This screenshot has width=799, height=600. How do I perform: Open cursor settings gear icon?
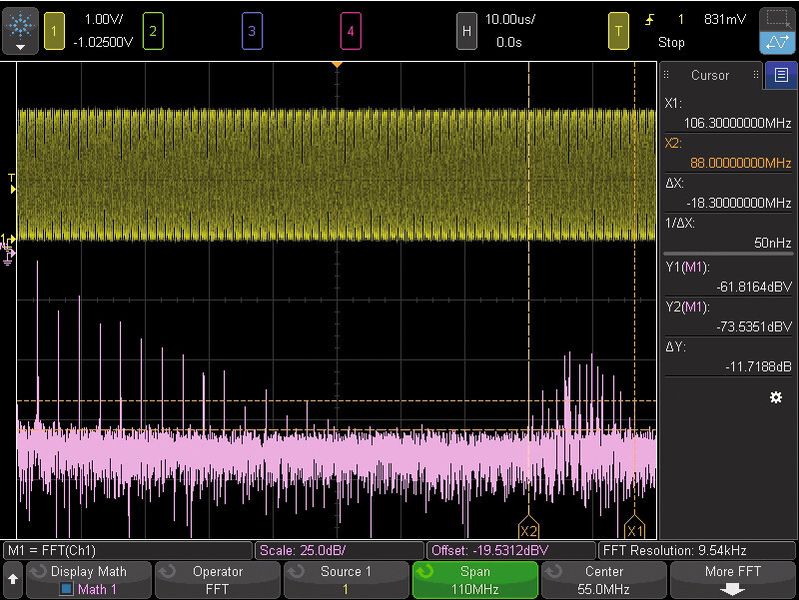[776, 397]
